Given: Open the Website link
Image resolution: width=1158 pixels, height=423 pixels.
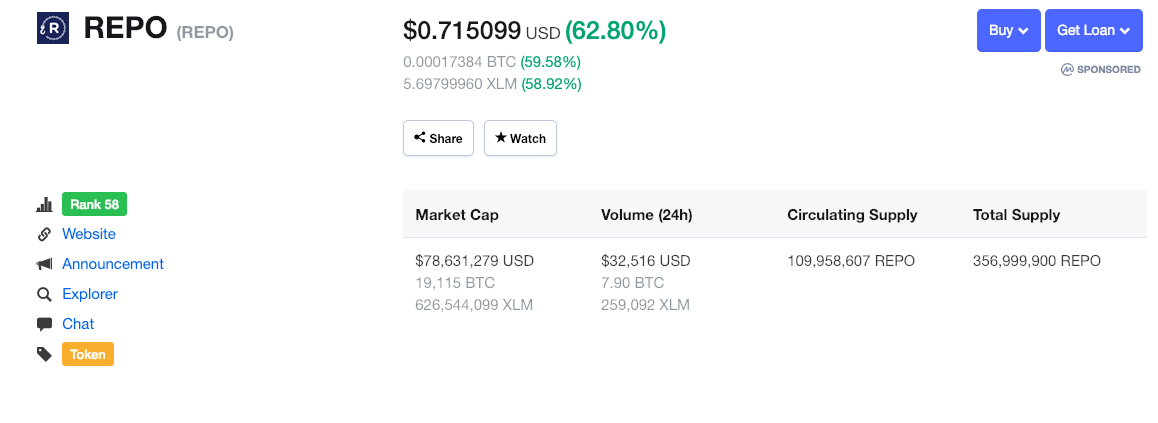Looking at the screenshot, I should tap(89, 234).
